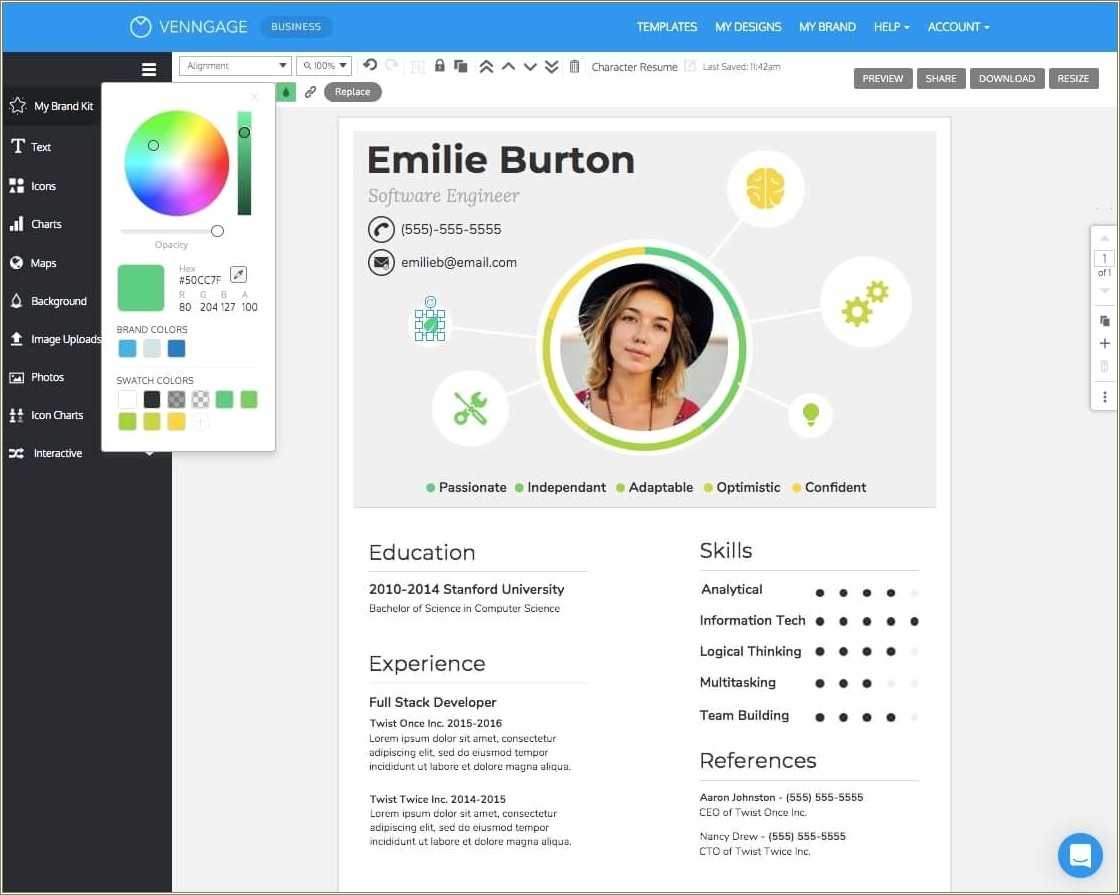Toggle the green color-drop fill button
The width and height of the screenshot is (1120, 895).
(287, 92)
